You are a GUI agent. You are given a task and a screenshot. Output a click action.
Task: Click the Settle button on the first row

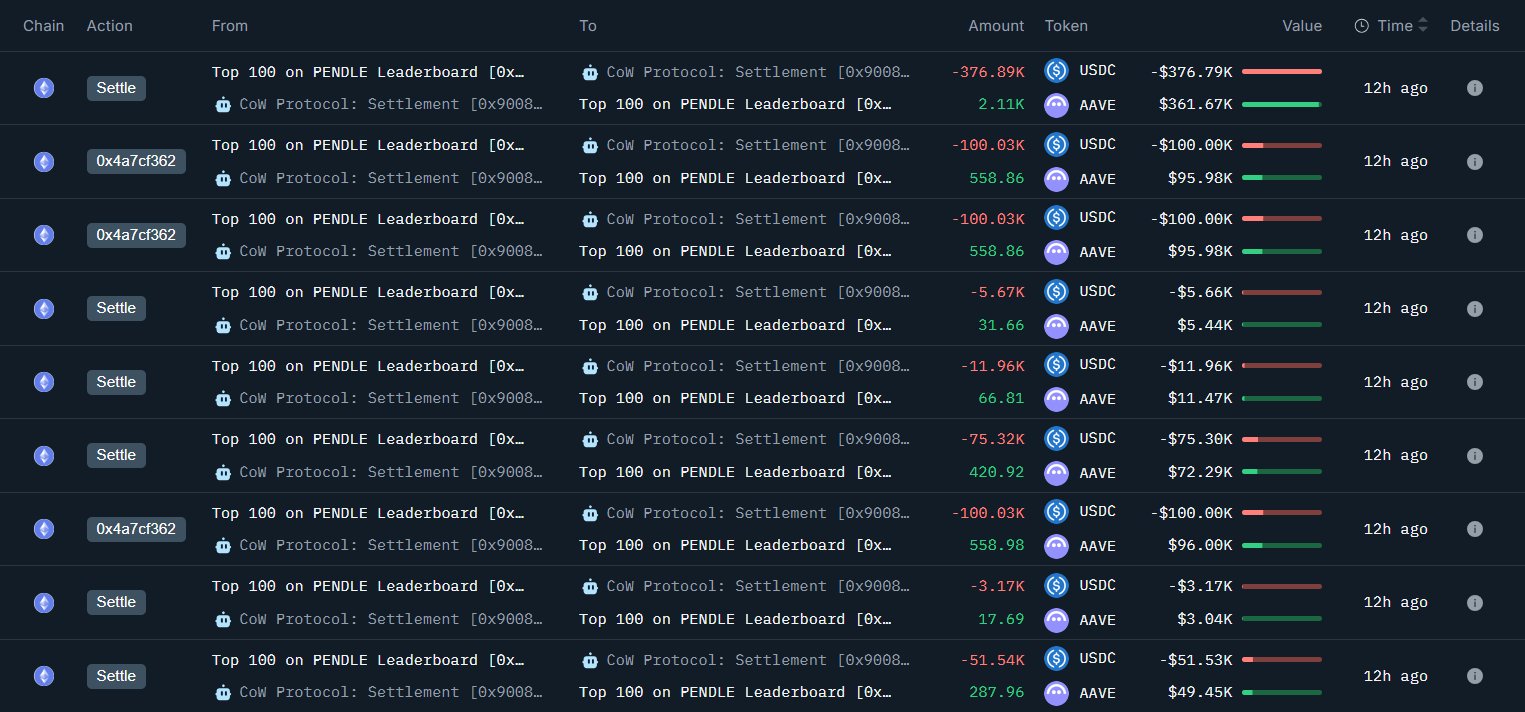click(116, 88)
